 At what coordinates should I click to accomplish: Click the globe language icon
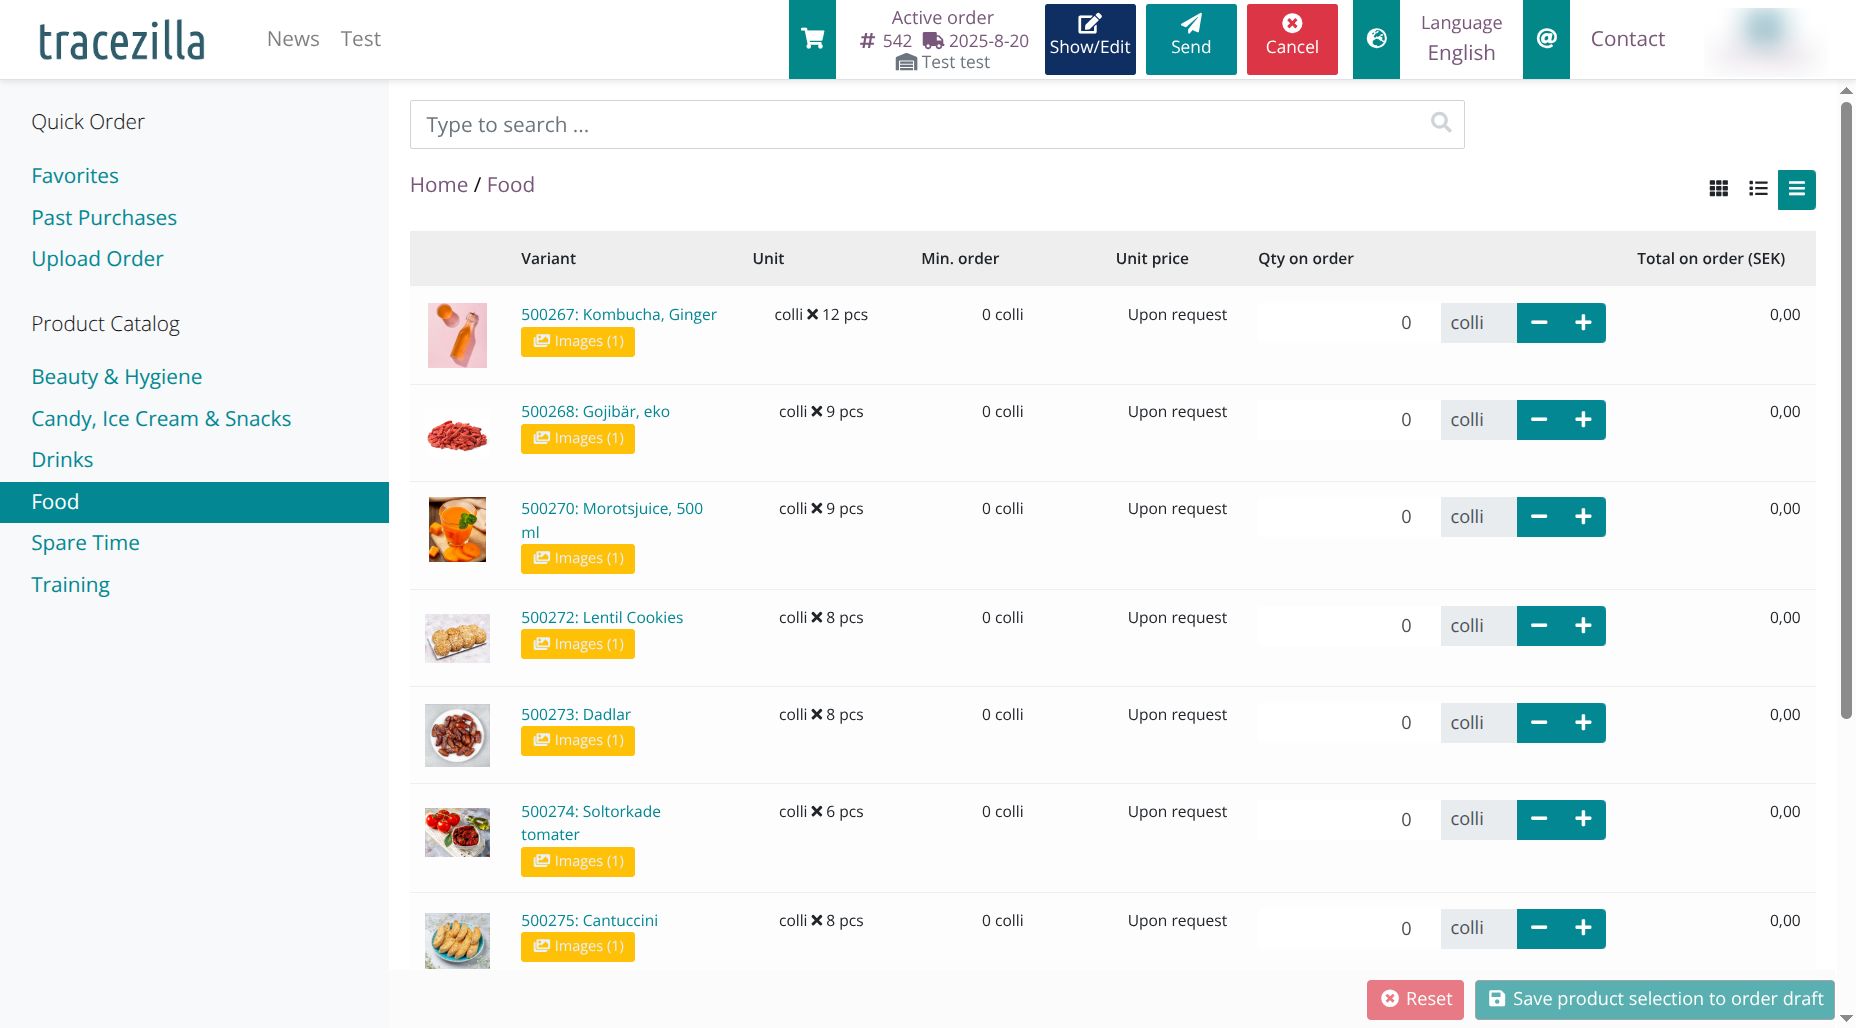(1376, 39)
